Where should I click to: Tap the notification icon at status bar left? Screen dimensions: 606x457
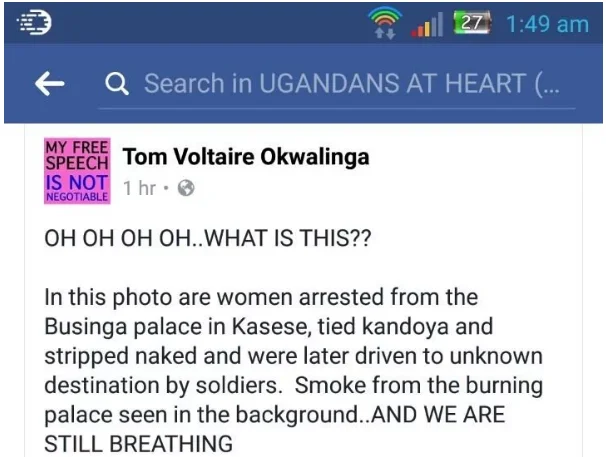tap(31, 23)
